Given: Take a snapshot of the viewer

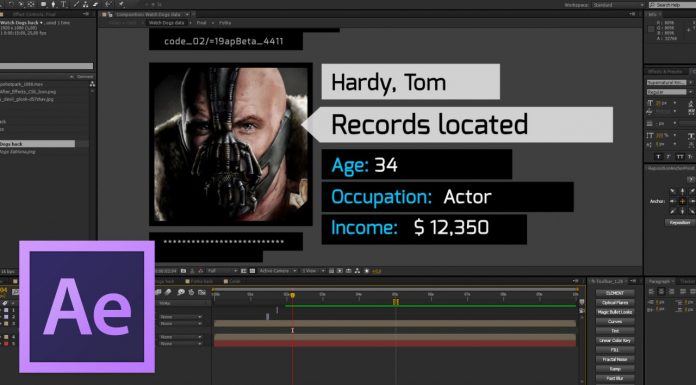Looking at the screenshot, I should tap(183, 271).
